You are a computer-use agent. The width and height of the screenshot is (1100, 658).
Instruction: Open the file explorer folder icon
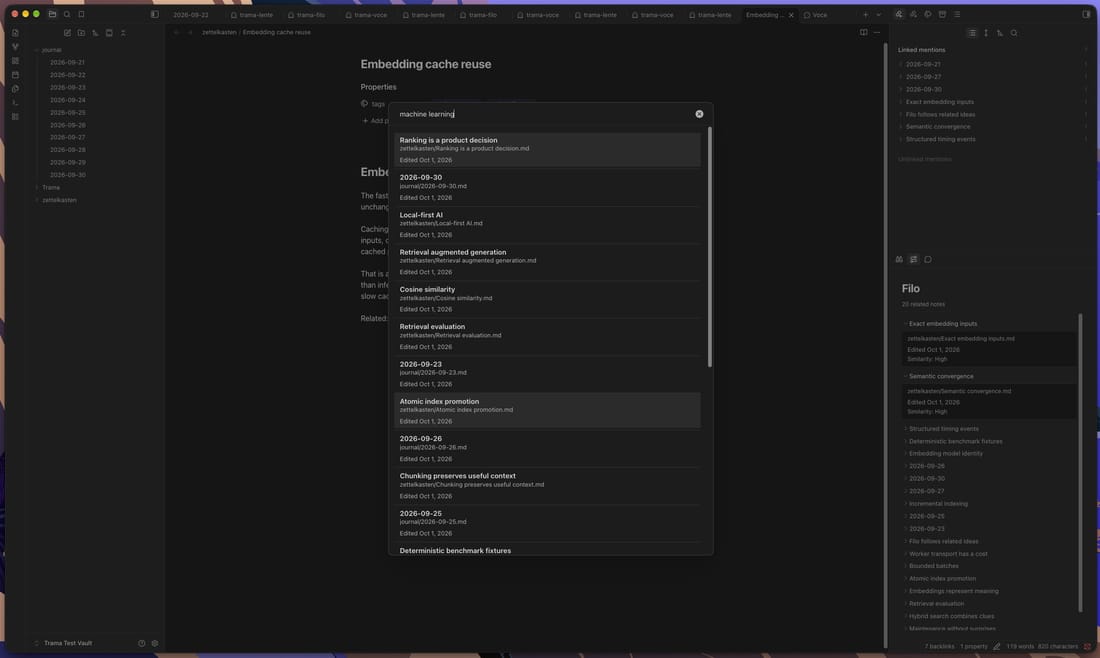53,14
